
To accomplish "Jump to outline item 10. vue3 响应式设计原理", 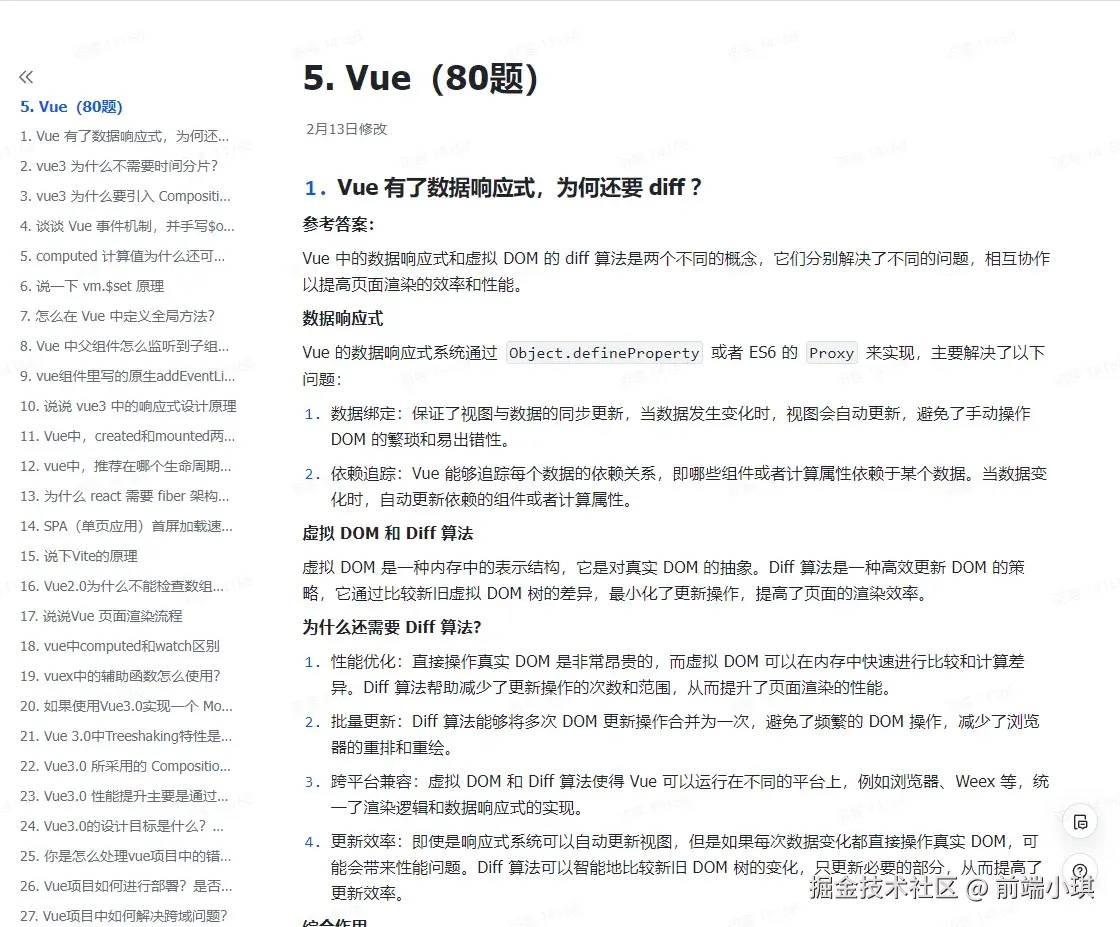I will click(128, 406).
